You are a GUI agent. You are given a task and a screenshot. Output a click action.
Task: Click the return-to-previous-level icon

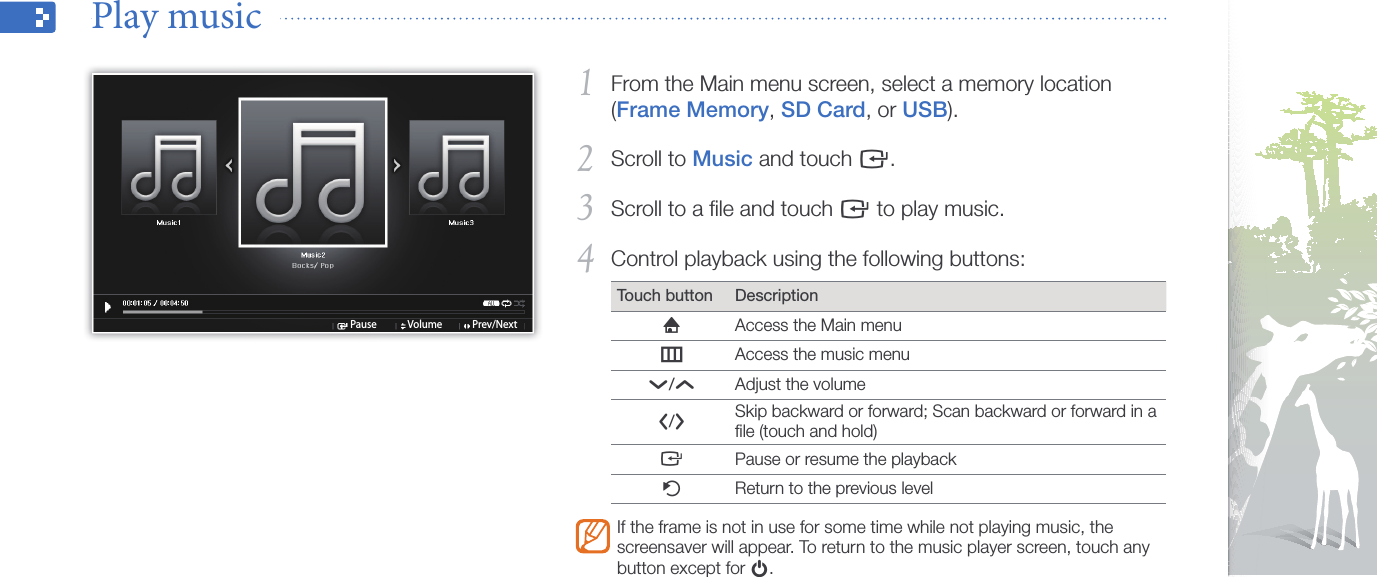click(671, 489)
